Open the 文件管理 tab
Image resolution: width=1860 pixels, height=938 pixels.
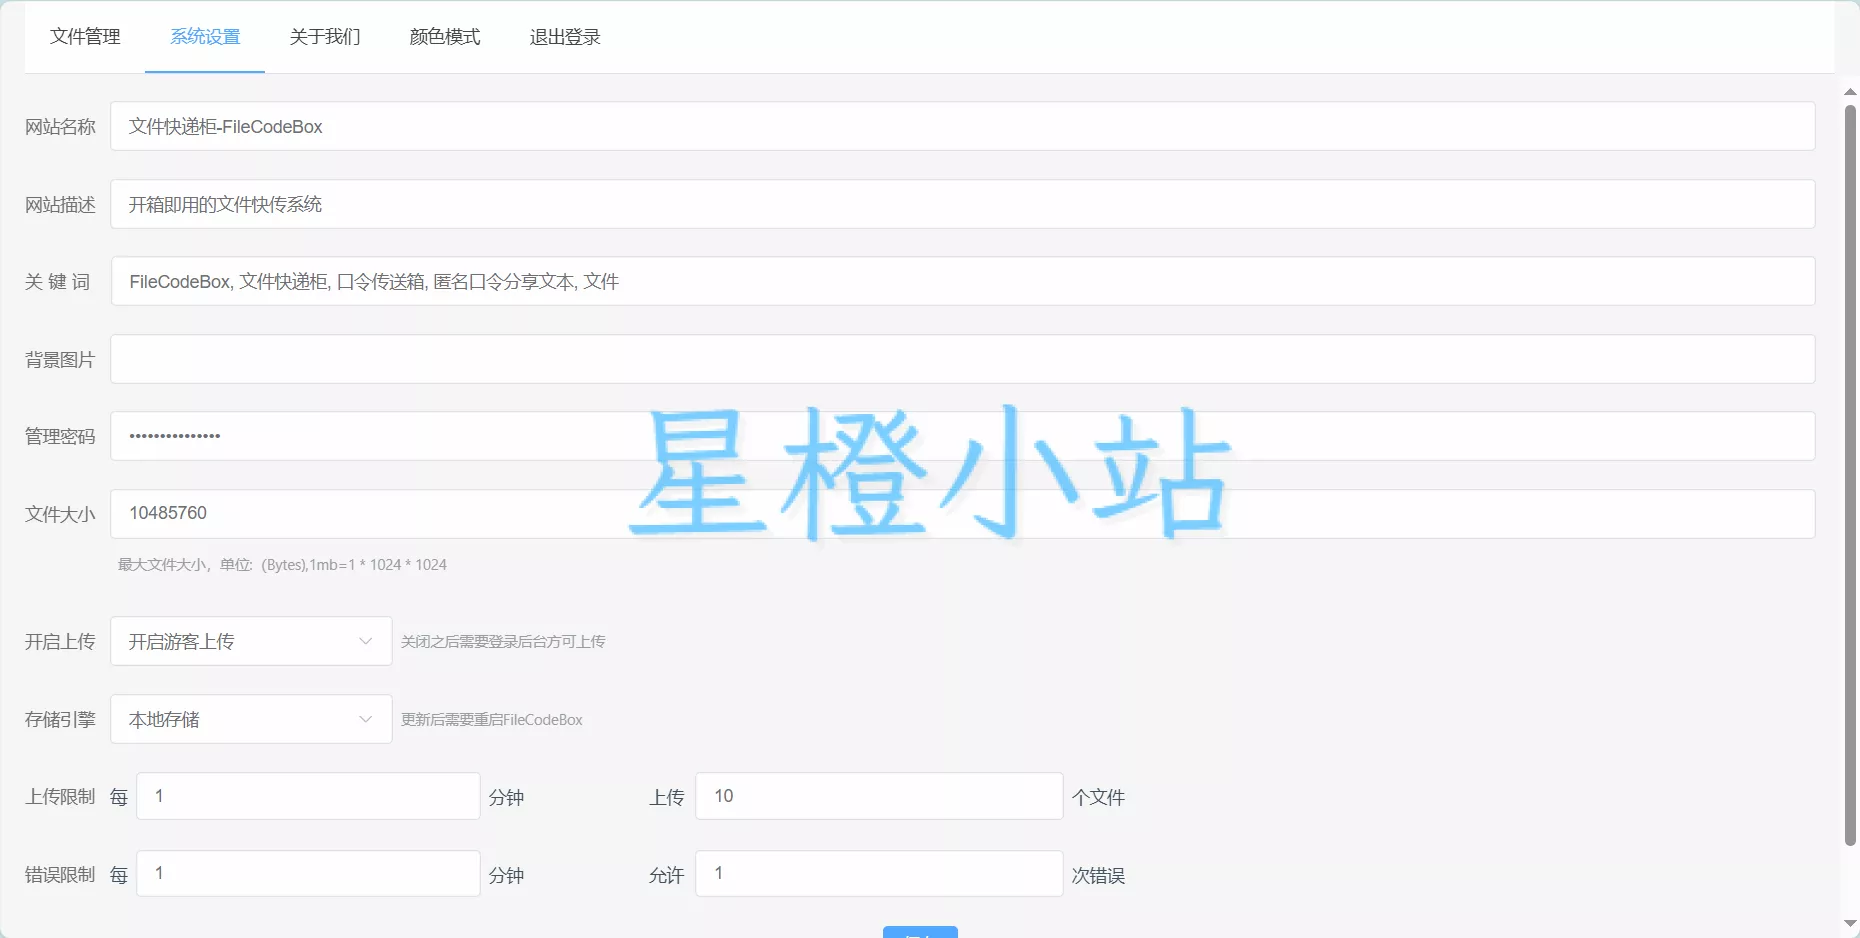pyautogui.click(x=85, y=37)
